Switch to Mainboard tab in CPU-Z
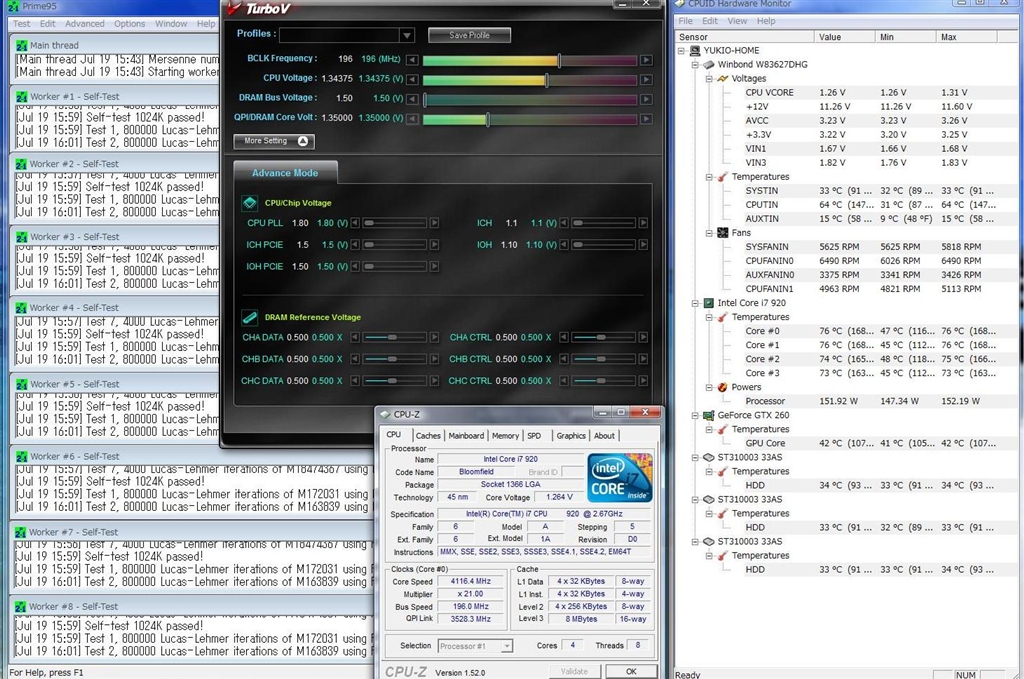 tap(466, 435)
